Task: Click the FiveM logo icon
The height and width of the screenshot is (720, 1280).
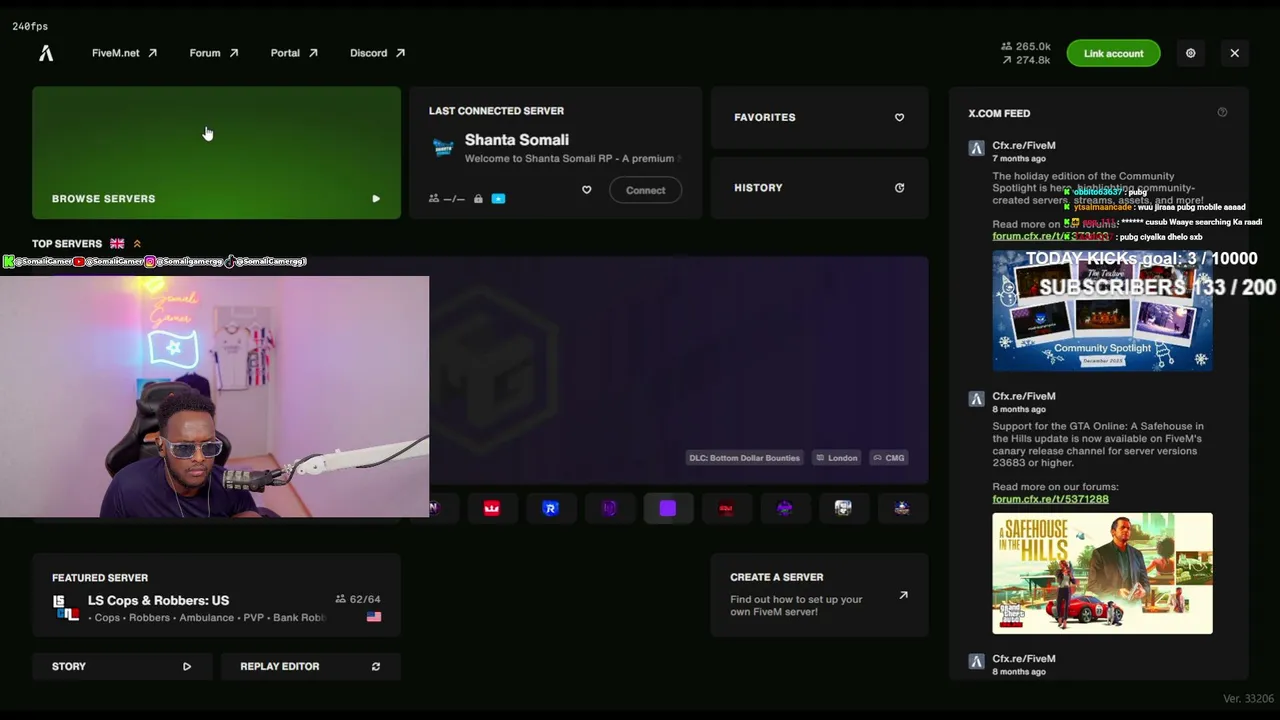Action: (x=46, y=53)
